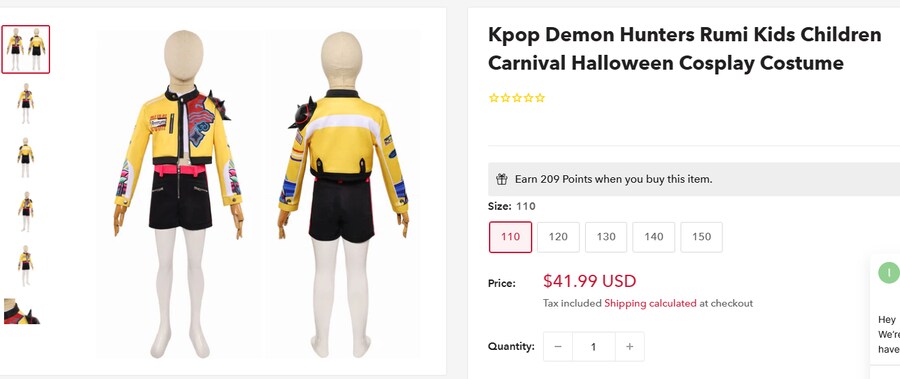Image resolution: width=900 pixels, height=379 pixels.
Task: Select the fourth costume thumbnail
Action: (x=26, y=211)
